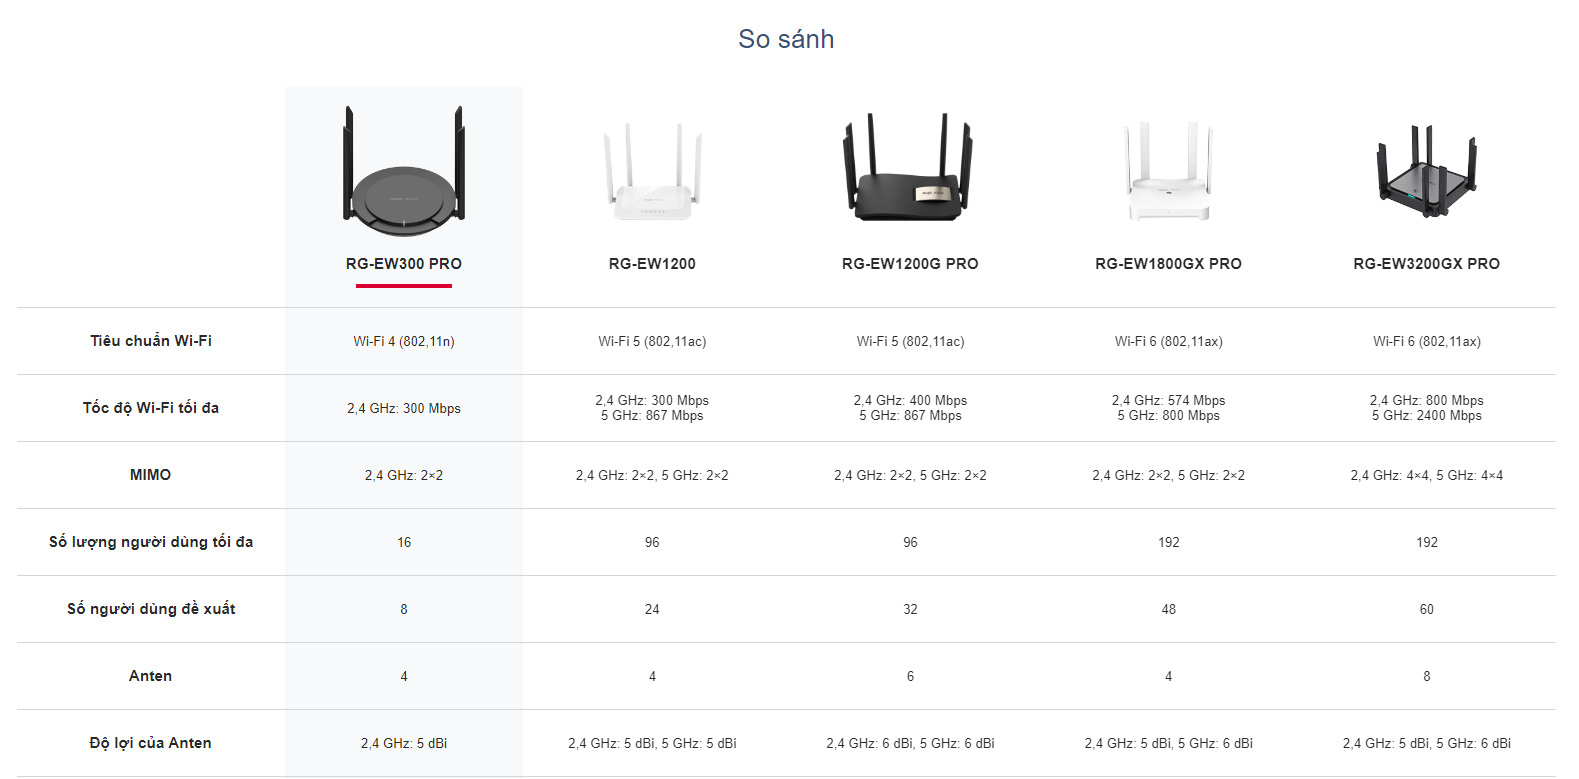Click the white RG-EW1200 router image
1579x779 pixels.
(652, 172)
